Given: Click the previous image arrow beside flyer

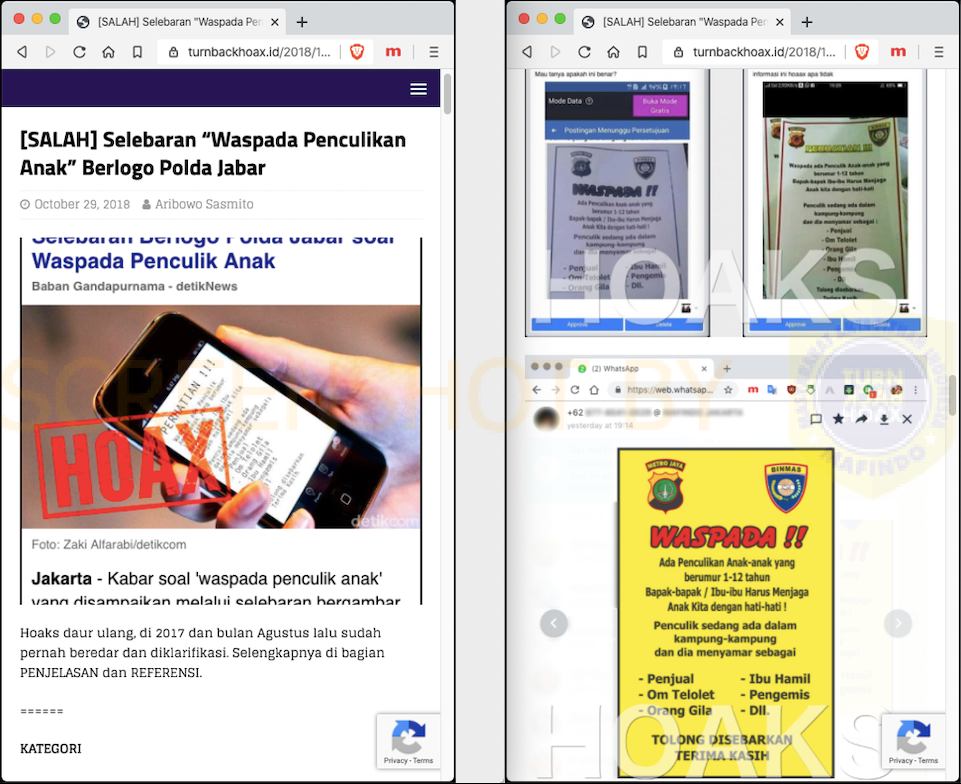Looking at the screenshot, I should tap(554, 623).
